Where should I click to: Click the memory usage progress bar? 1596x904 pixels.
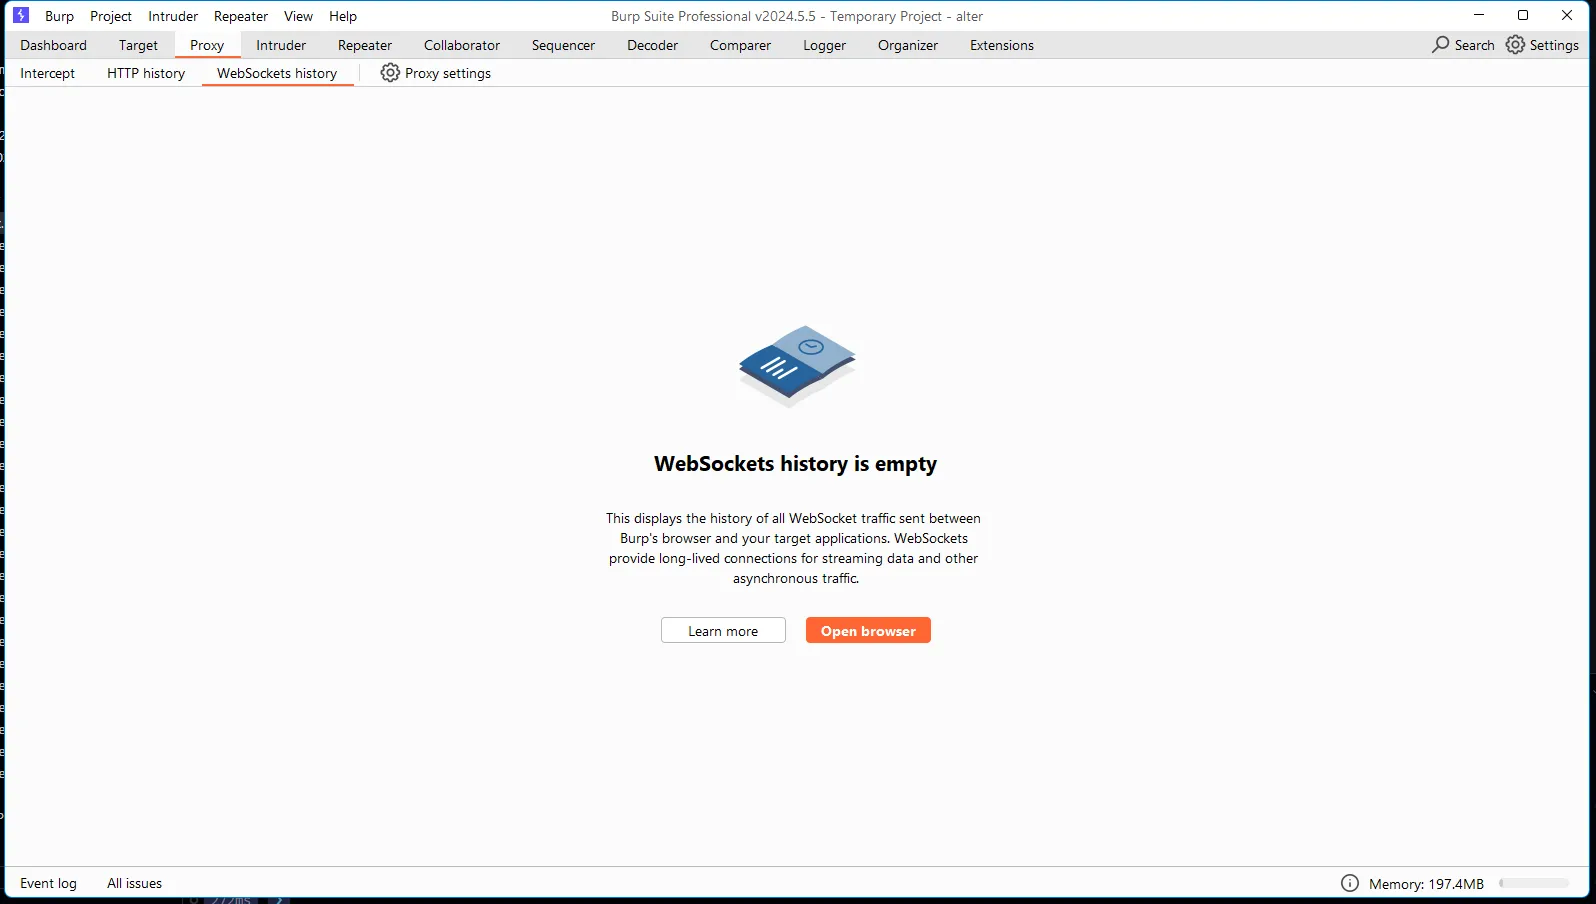click(x=1534, y=883)
